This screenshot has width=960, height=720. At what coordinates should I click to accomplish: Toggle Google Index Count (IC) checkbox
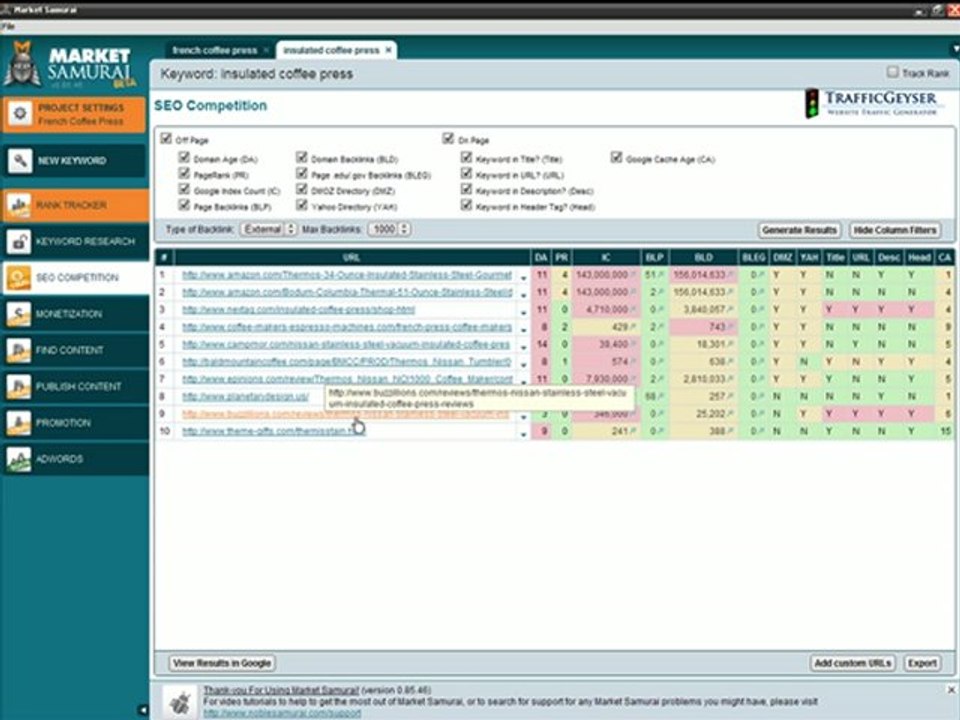(x=184, y=189)
